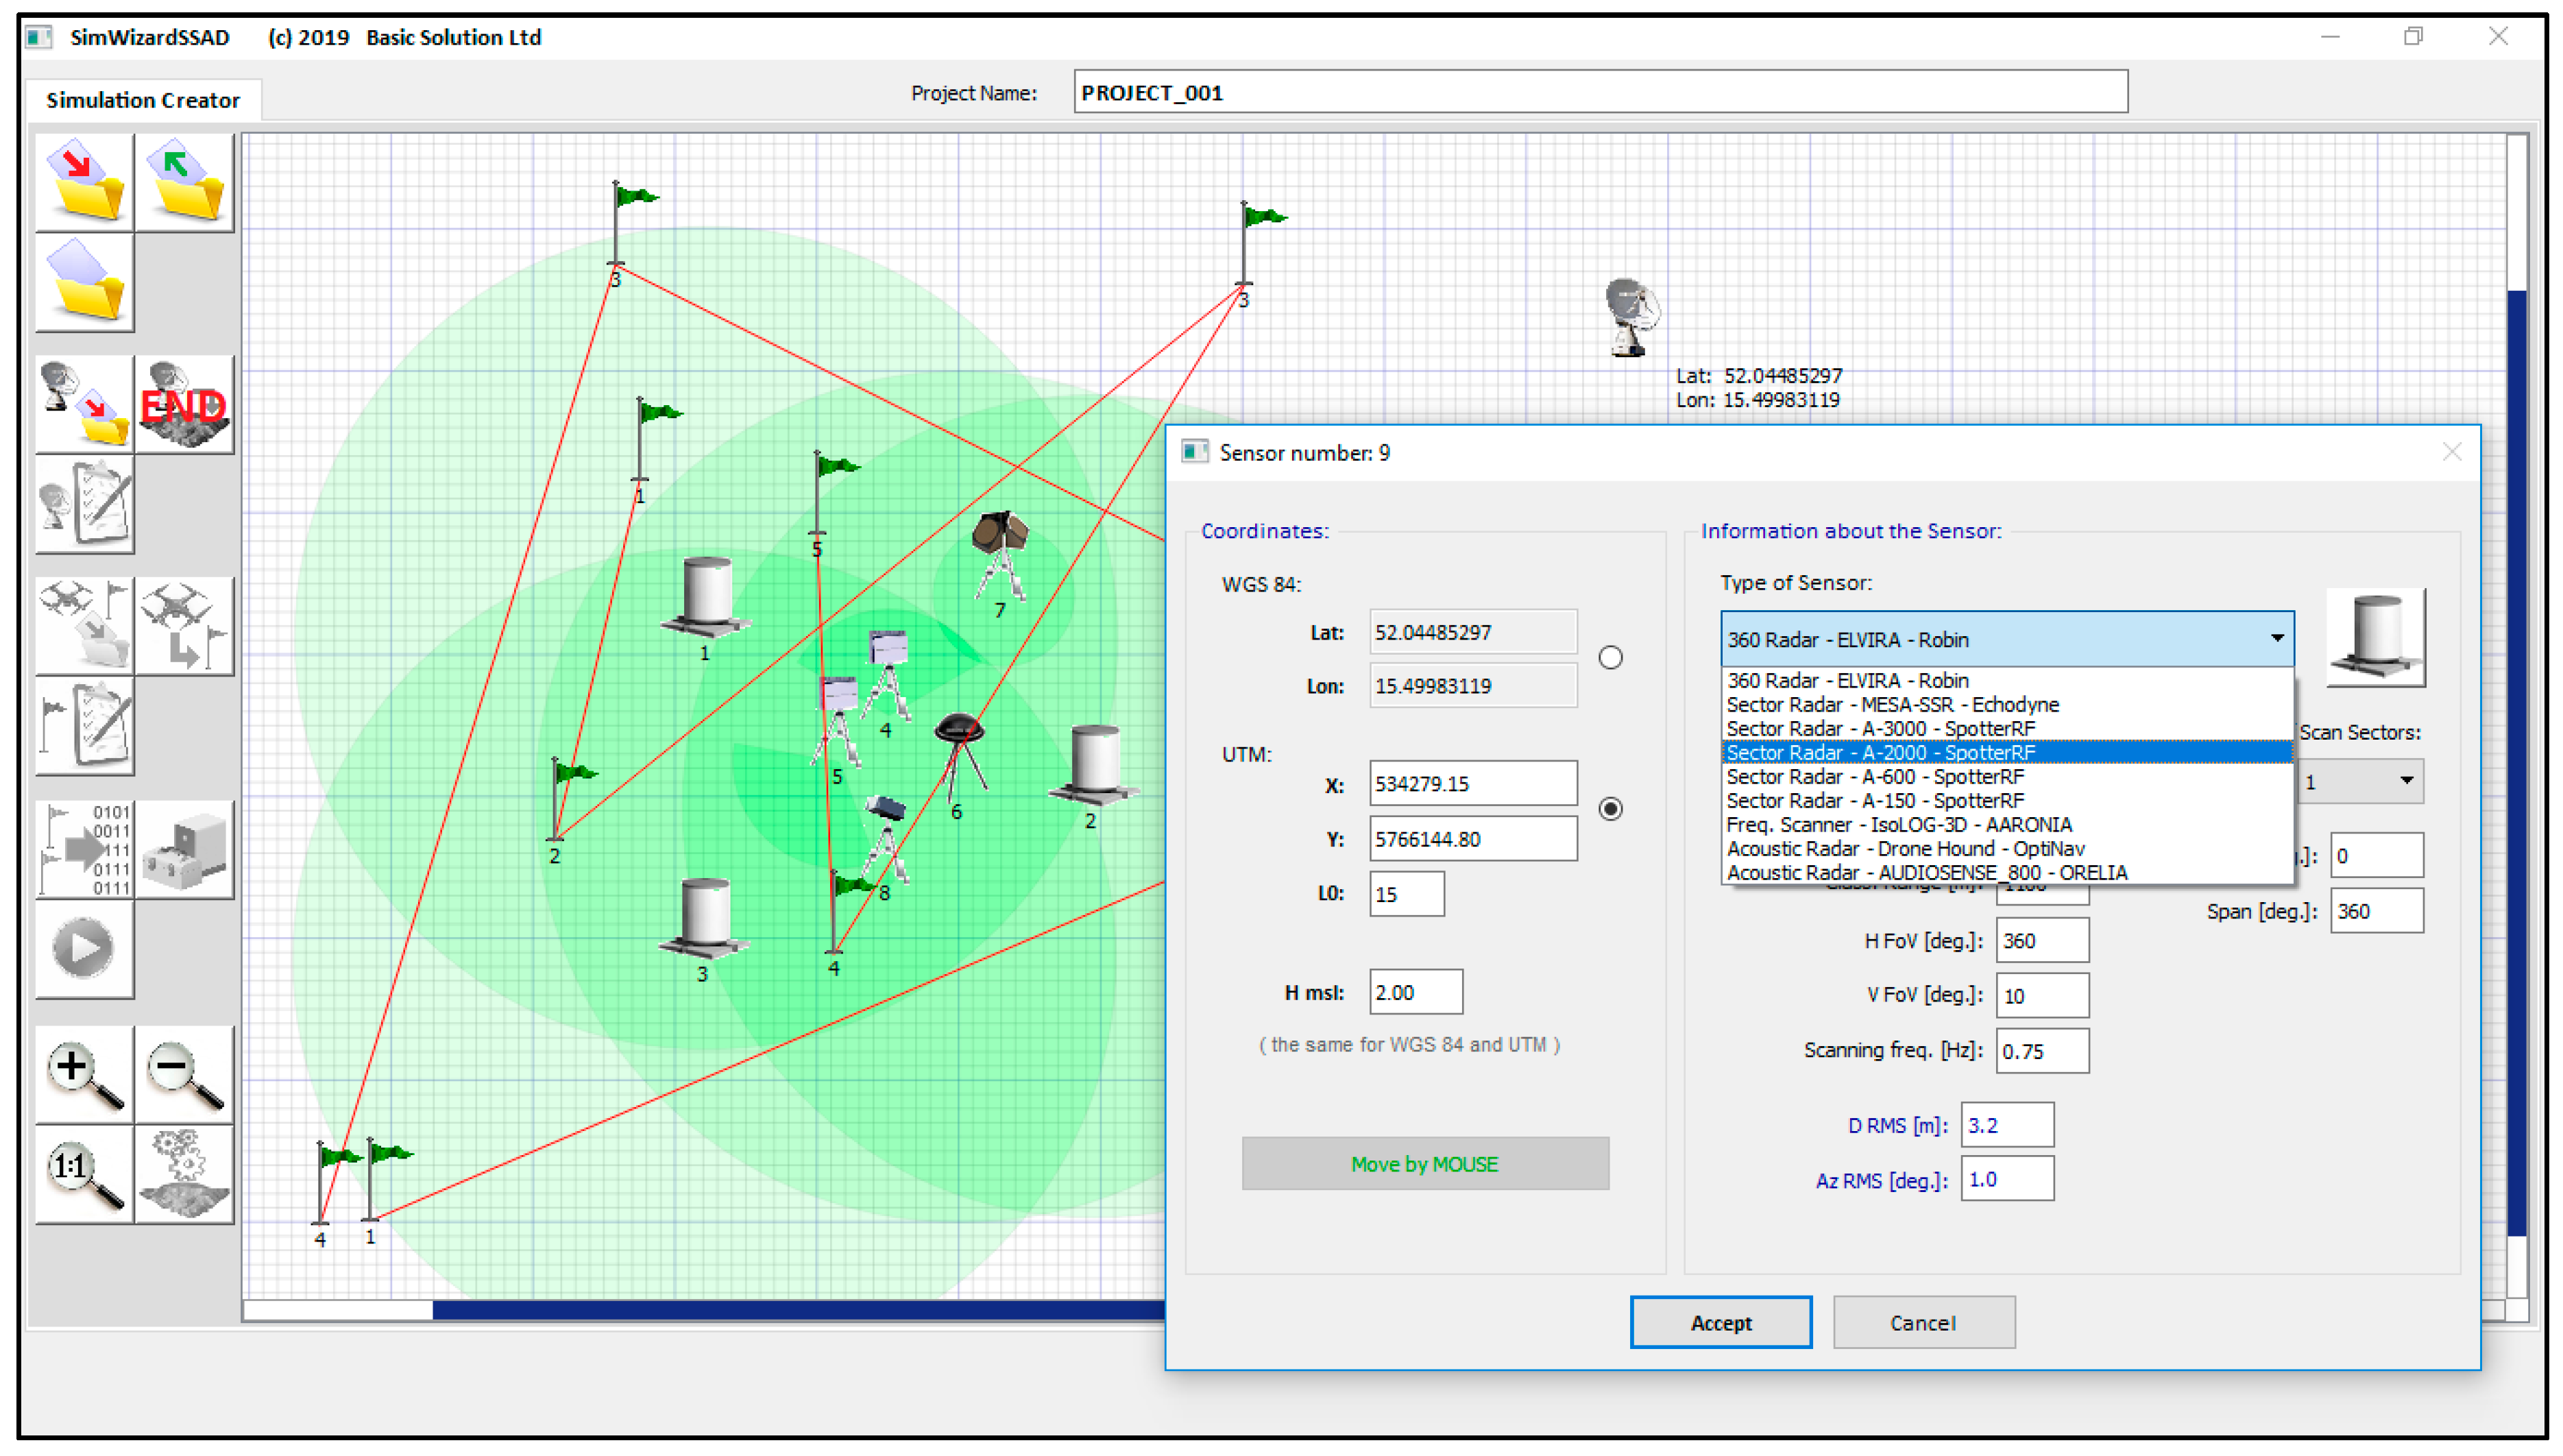Select the WGS 84 coordinates radio button
Image resolution: width=2563 pixels, height=1456 pixels.
pyautogui.click(x=1610, y=658)
